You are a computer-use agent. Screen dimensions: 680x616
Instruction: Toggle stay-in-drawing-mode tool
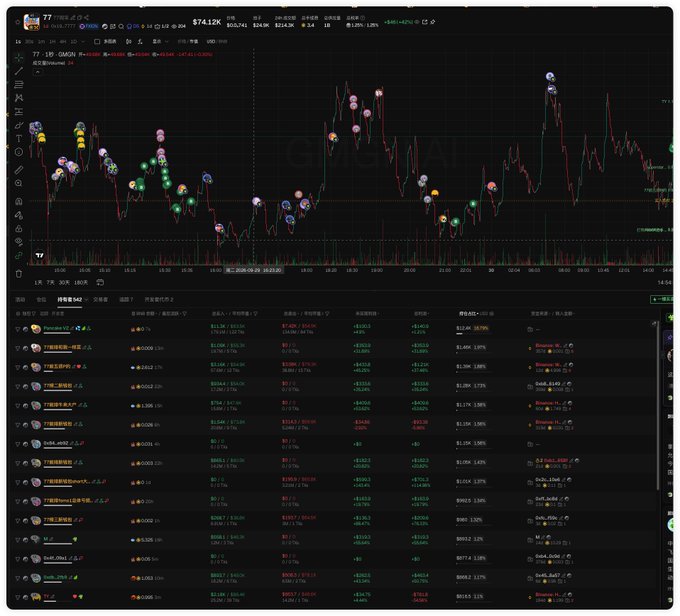[x=19, y=215]
